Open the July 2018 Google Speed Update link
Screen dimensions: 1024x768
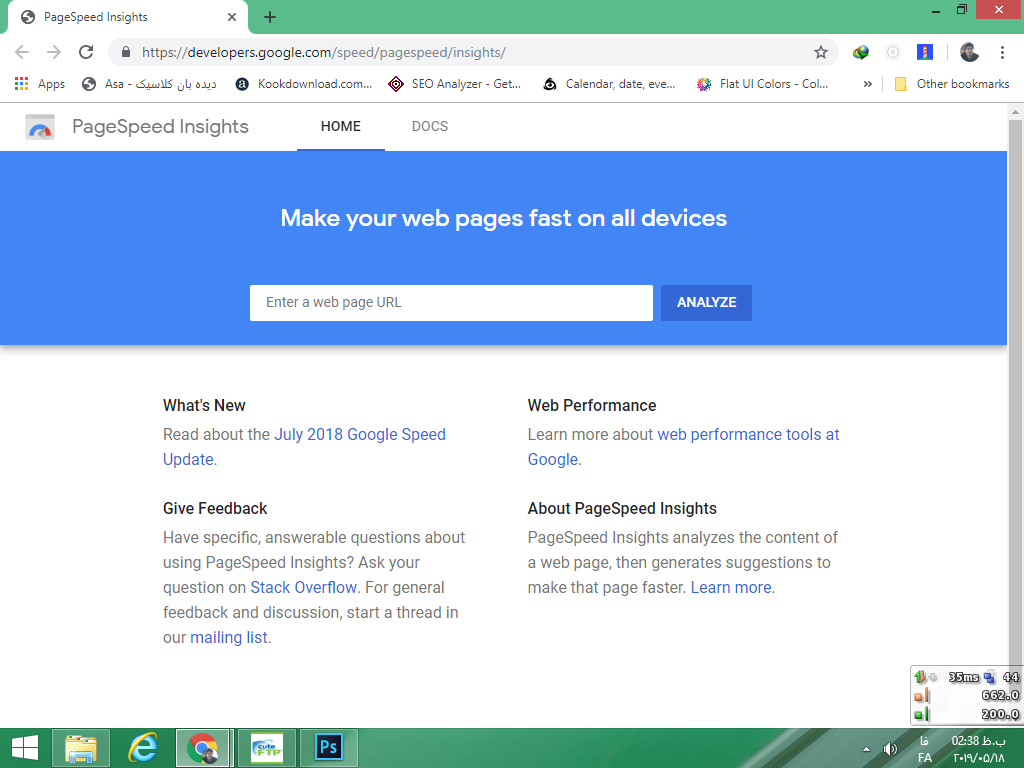304,447
